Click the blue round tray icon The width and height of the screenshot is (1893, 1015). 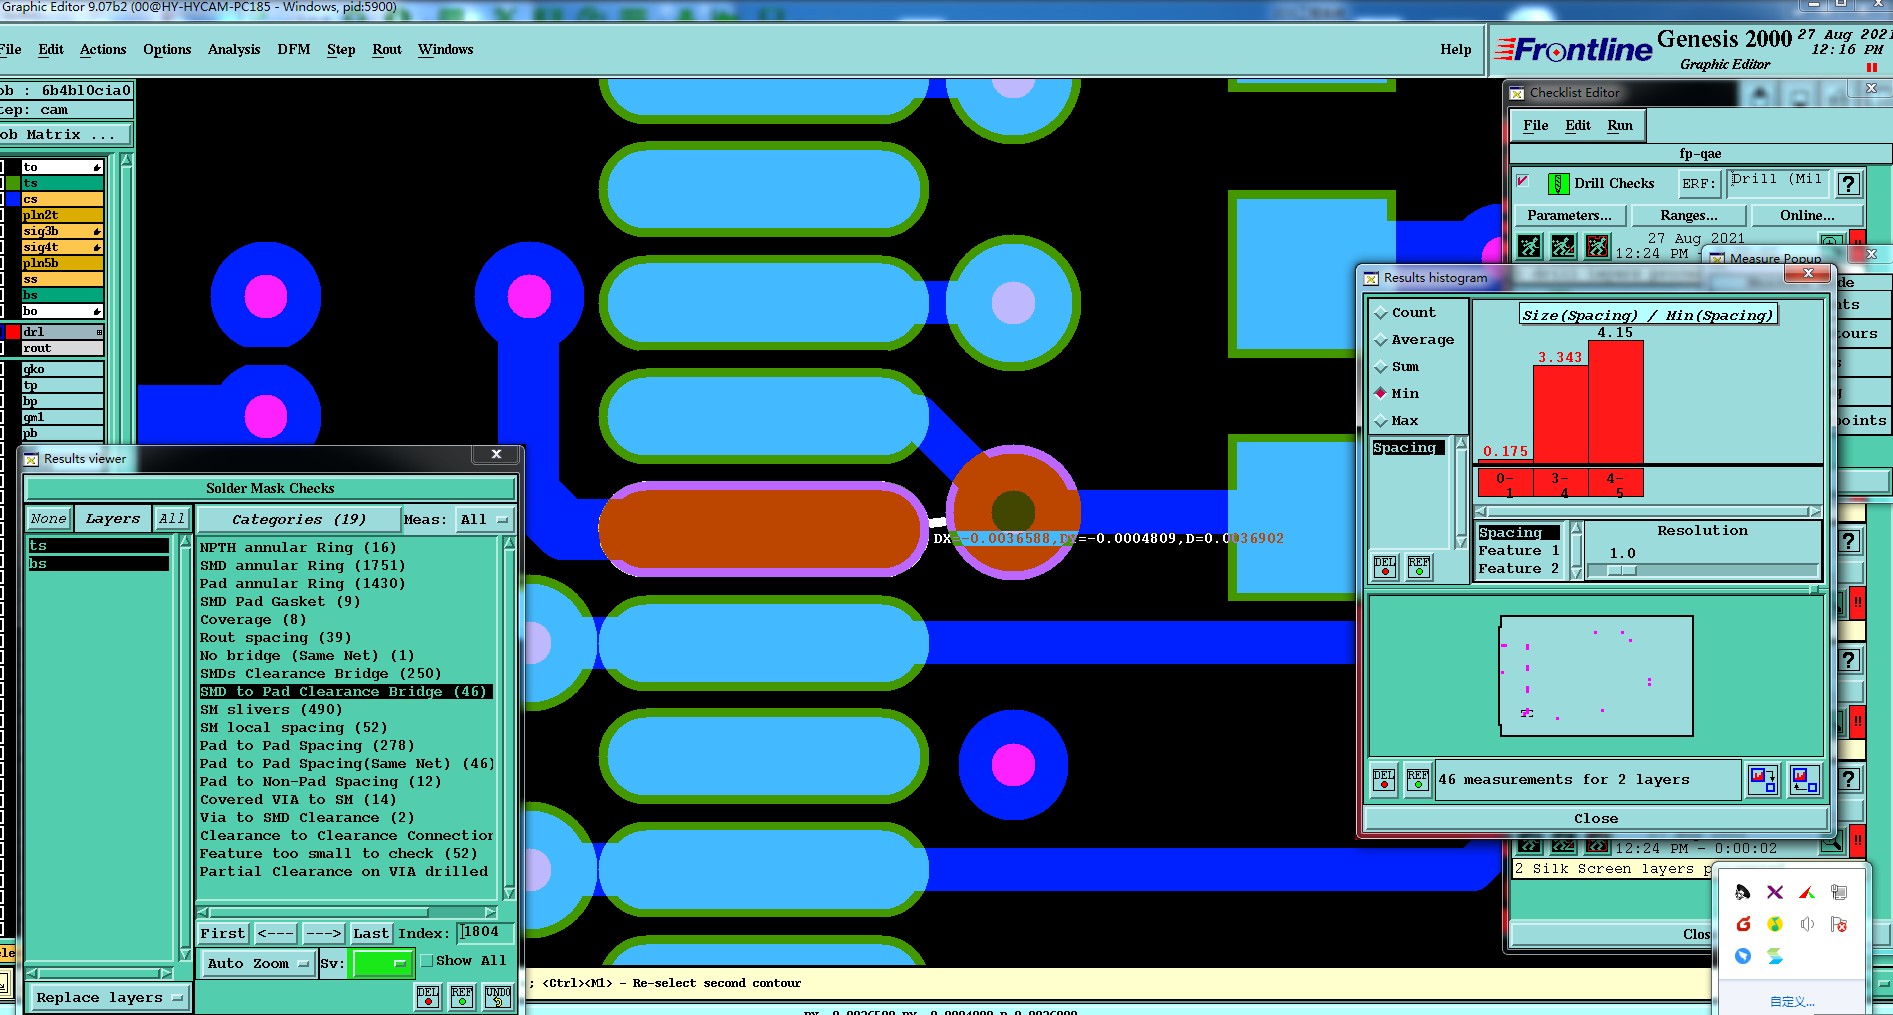click(1743, 956)
